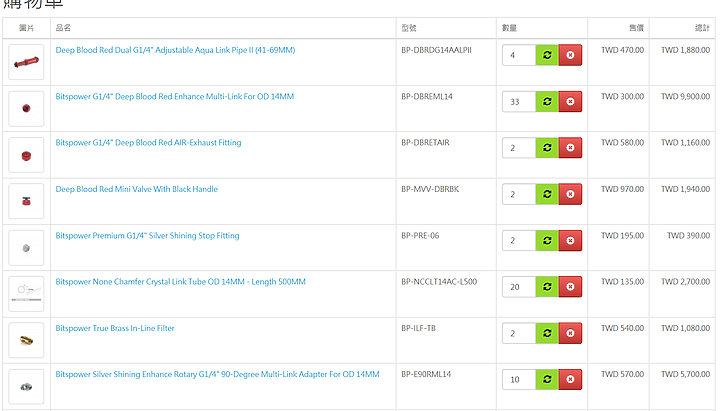Refresh quantity for the Mini Valve With Black Handle
This screenshot has width=720, height=411.
point(547,194)
